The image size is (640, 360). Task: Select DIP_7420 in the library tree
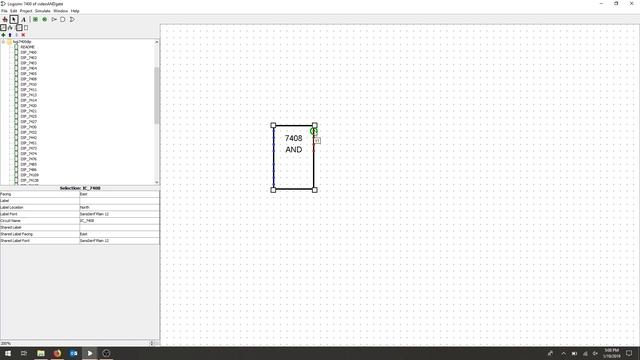[29, 105]
